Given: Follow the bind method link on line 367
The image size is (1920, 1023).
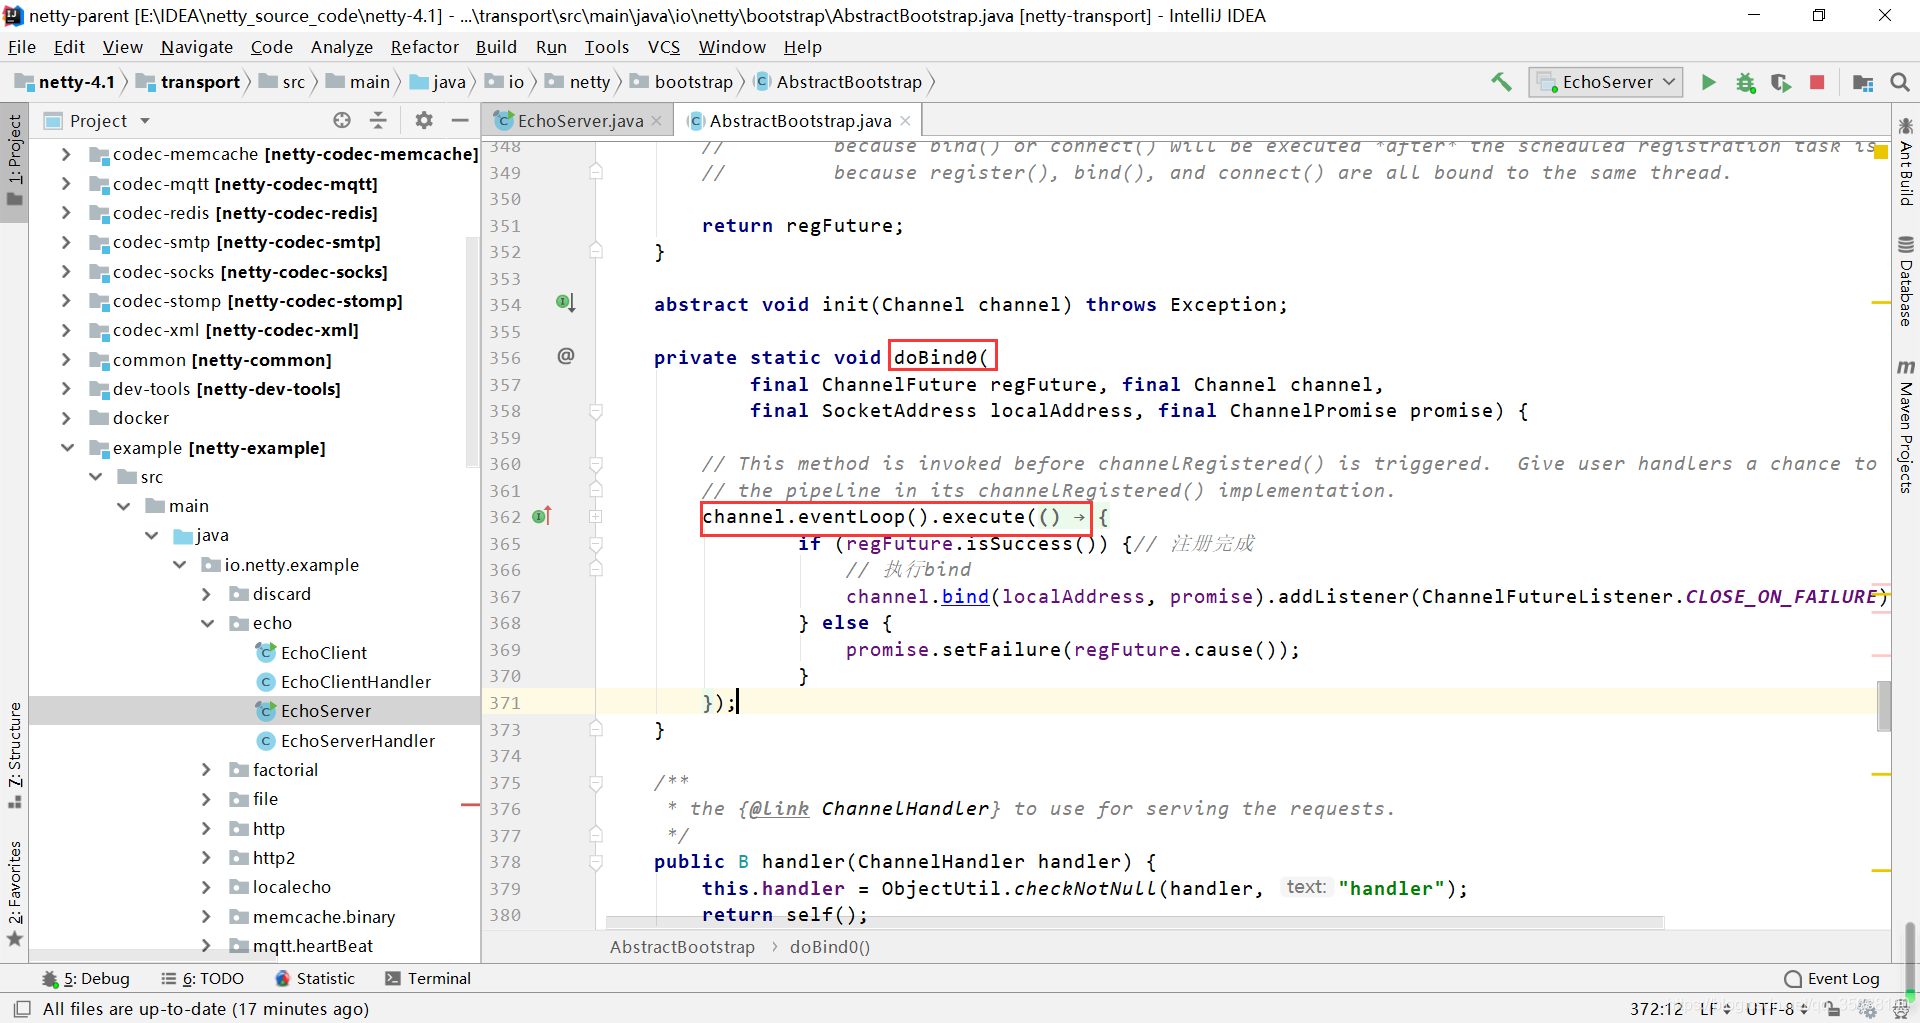Looking at the screenshot, I should pos(965,597).
